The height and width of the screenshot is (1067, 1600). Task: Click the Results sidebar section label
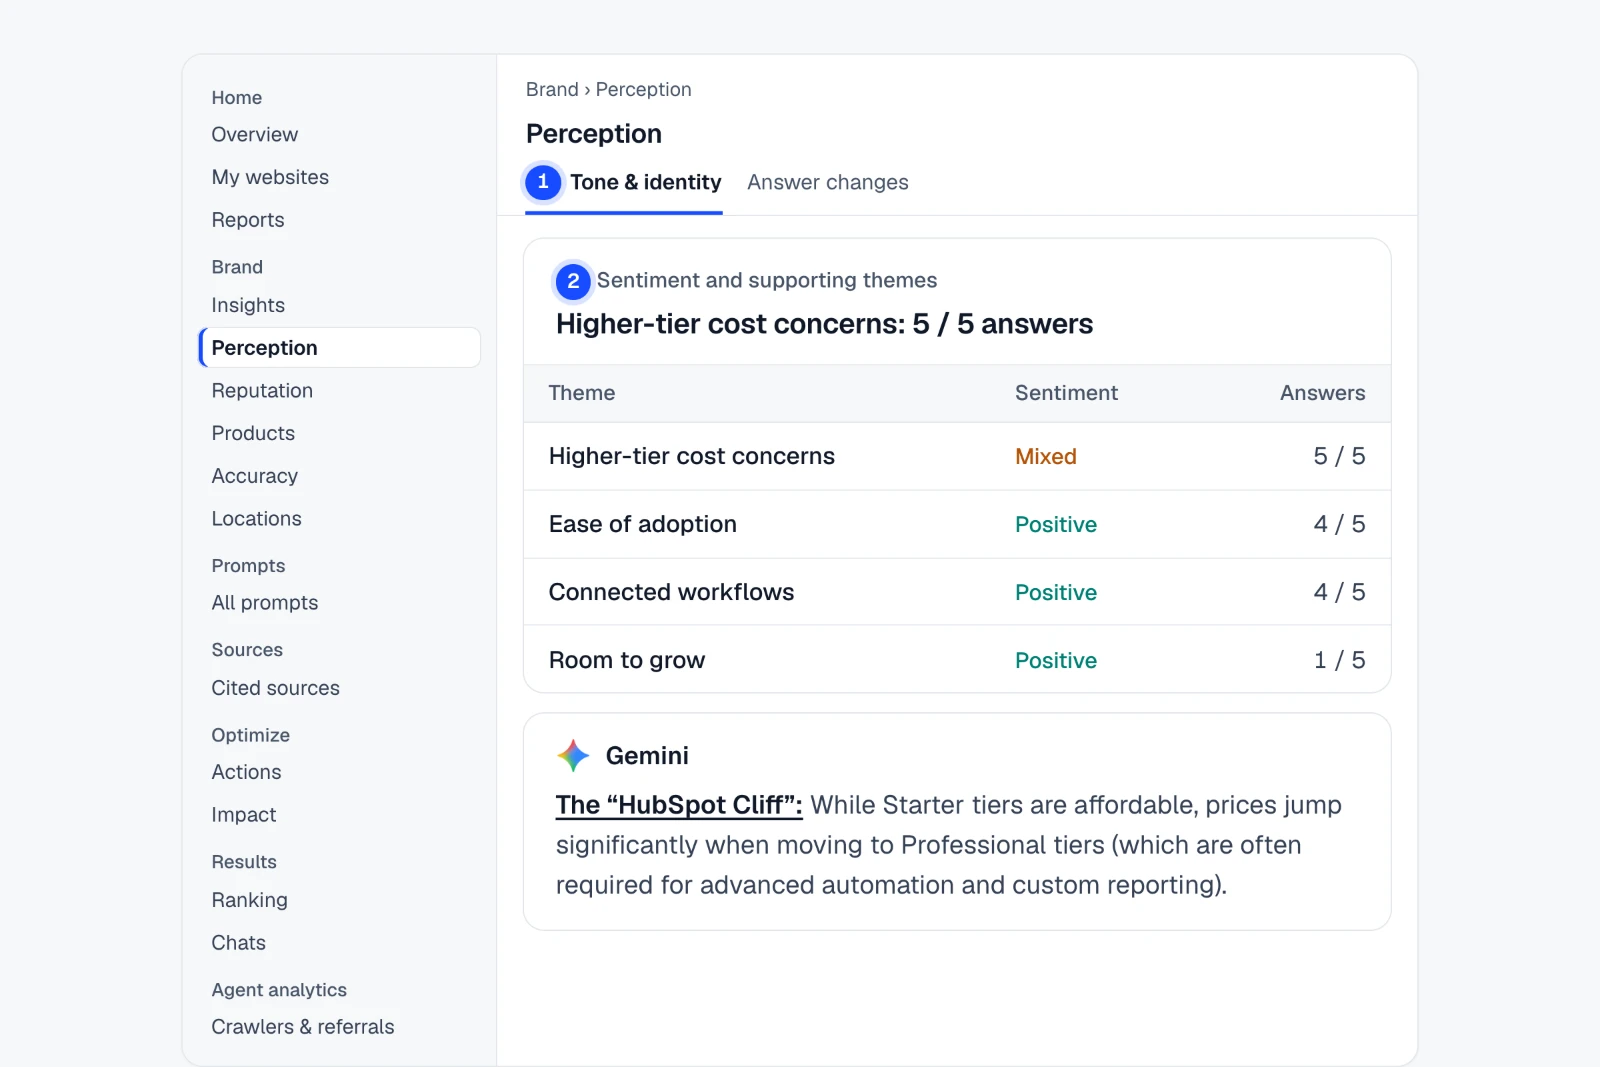tap(244, 862)
